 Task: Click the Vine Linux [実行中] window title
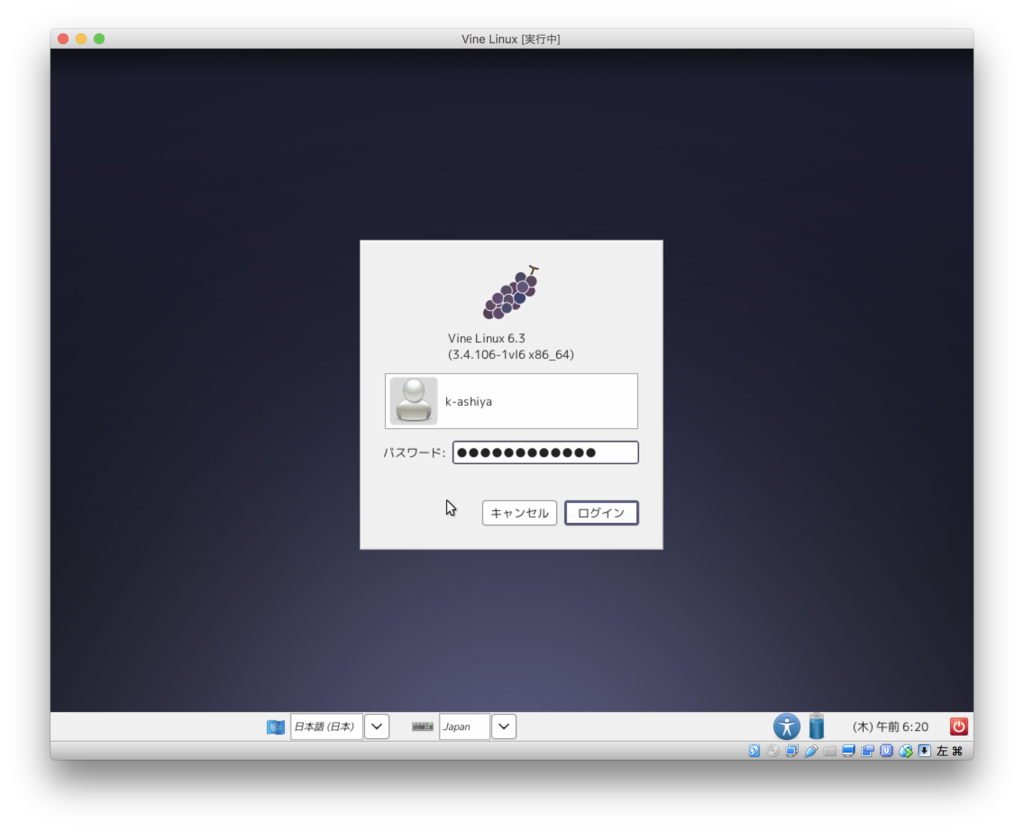click(x=511, y=39)
